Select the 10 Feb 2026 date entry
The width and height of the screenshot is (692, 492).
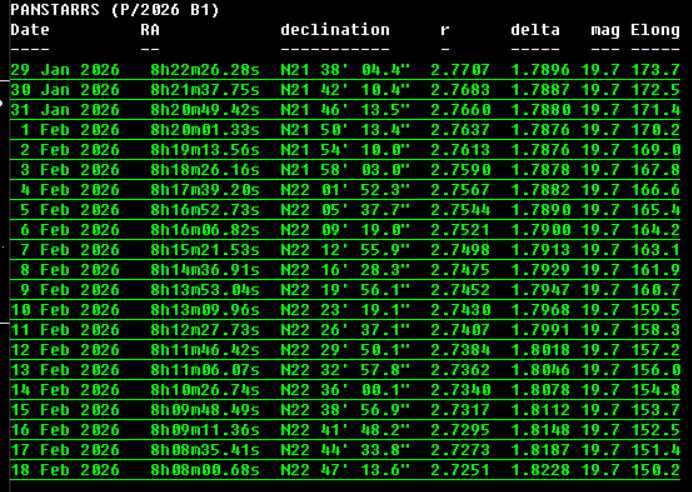tap(65, 310)
